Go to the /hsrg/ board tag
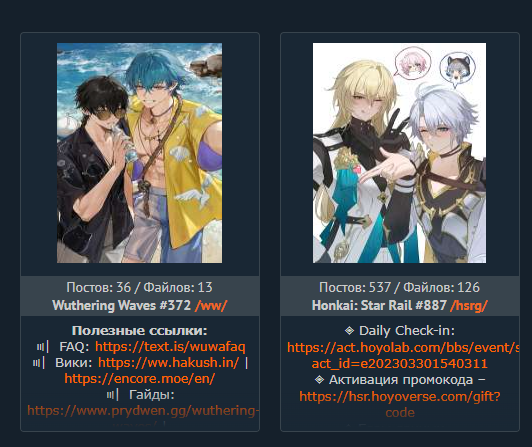This screenshot has width=532, height=447. pyautogui.click(x=469, y=305)
